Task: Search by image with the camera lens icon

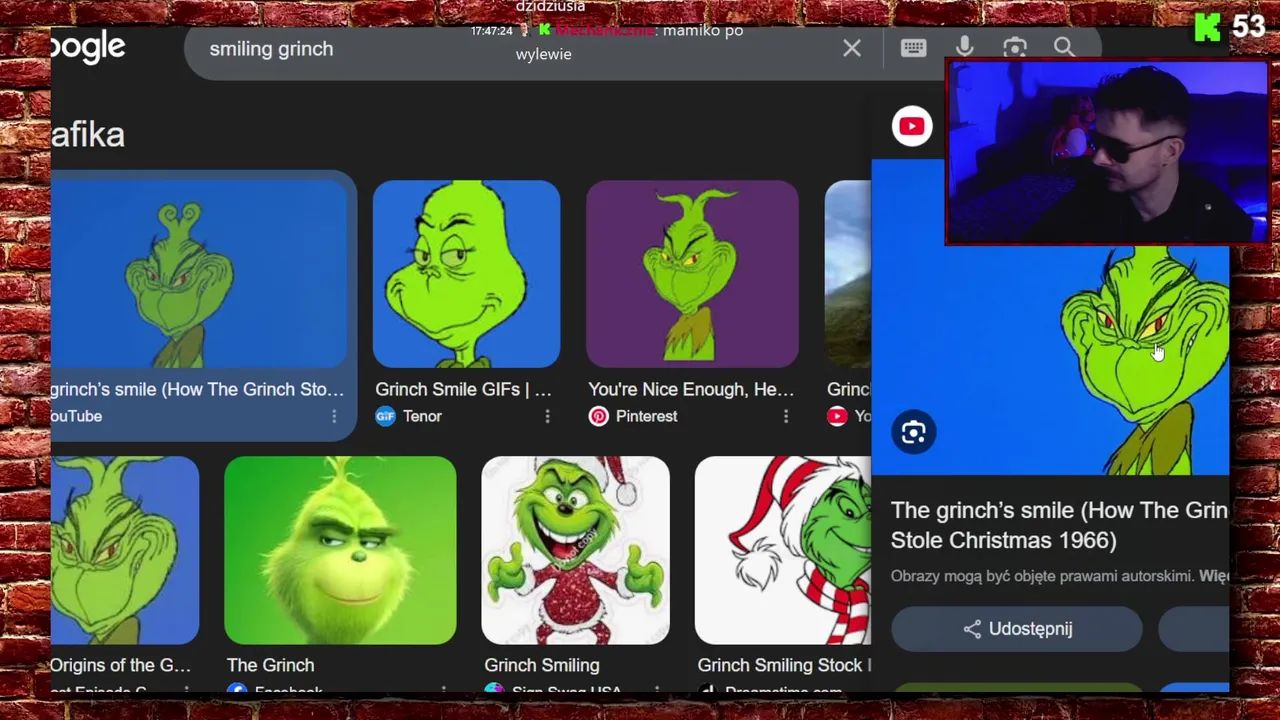Action: (x=1015, y=47)
